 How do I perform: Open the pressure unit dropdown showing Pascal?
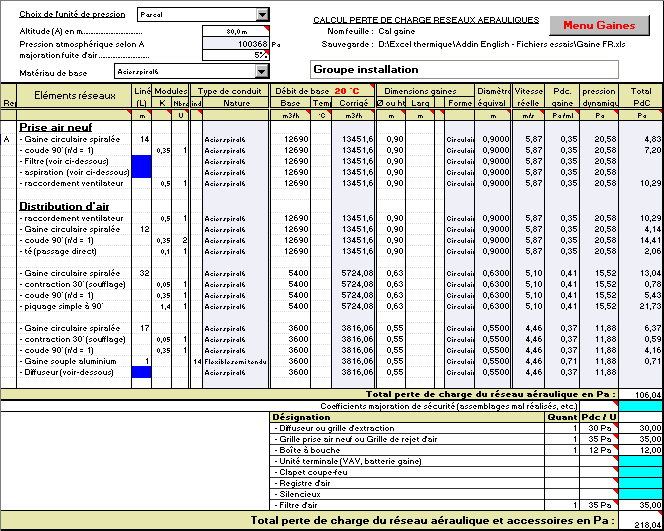263,15
